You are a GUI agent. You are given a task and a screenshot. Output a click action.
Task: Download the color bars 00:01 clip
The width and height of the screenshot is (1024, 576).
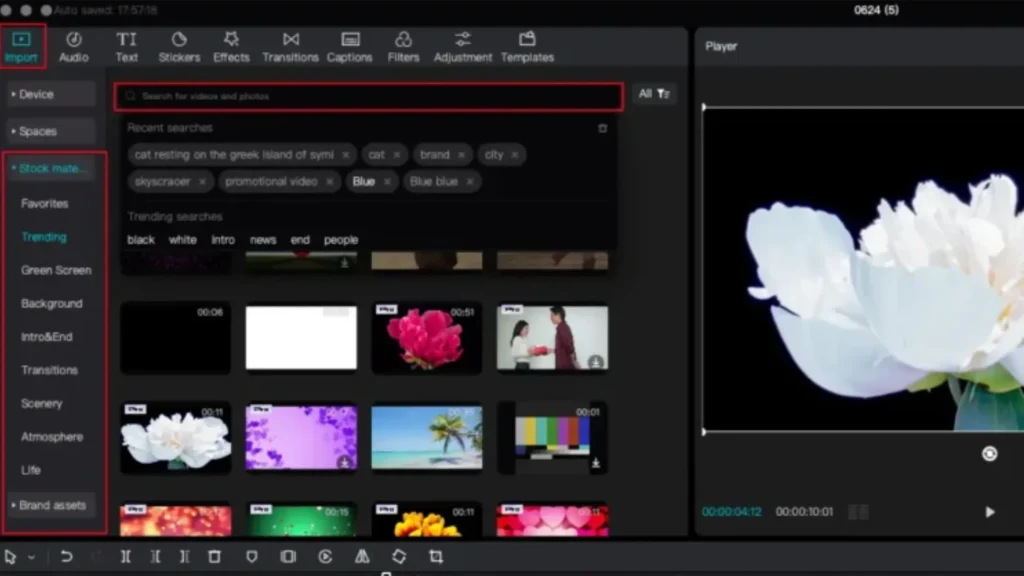pyautogui.click(x=596, y=463)
